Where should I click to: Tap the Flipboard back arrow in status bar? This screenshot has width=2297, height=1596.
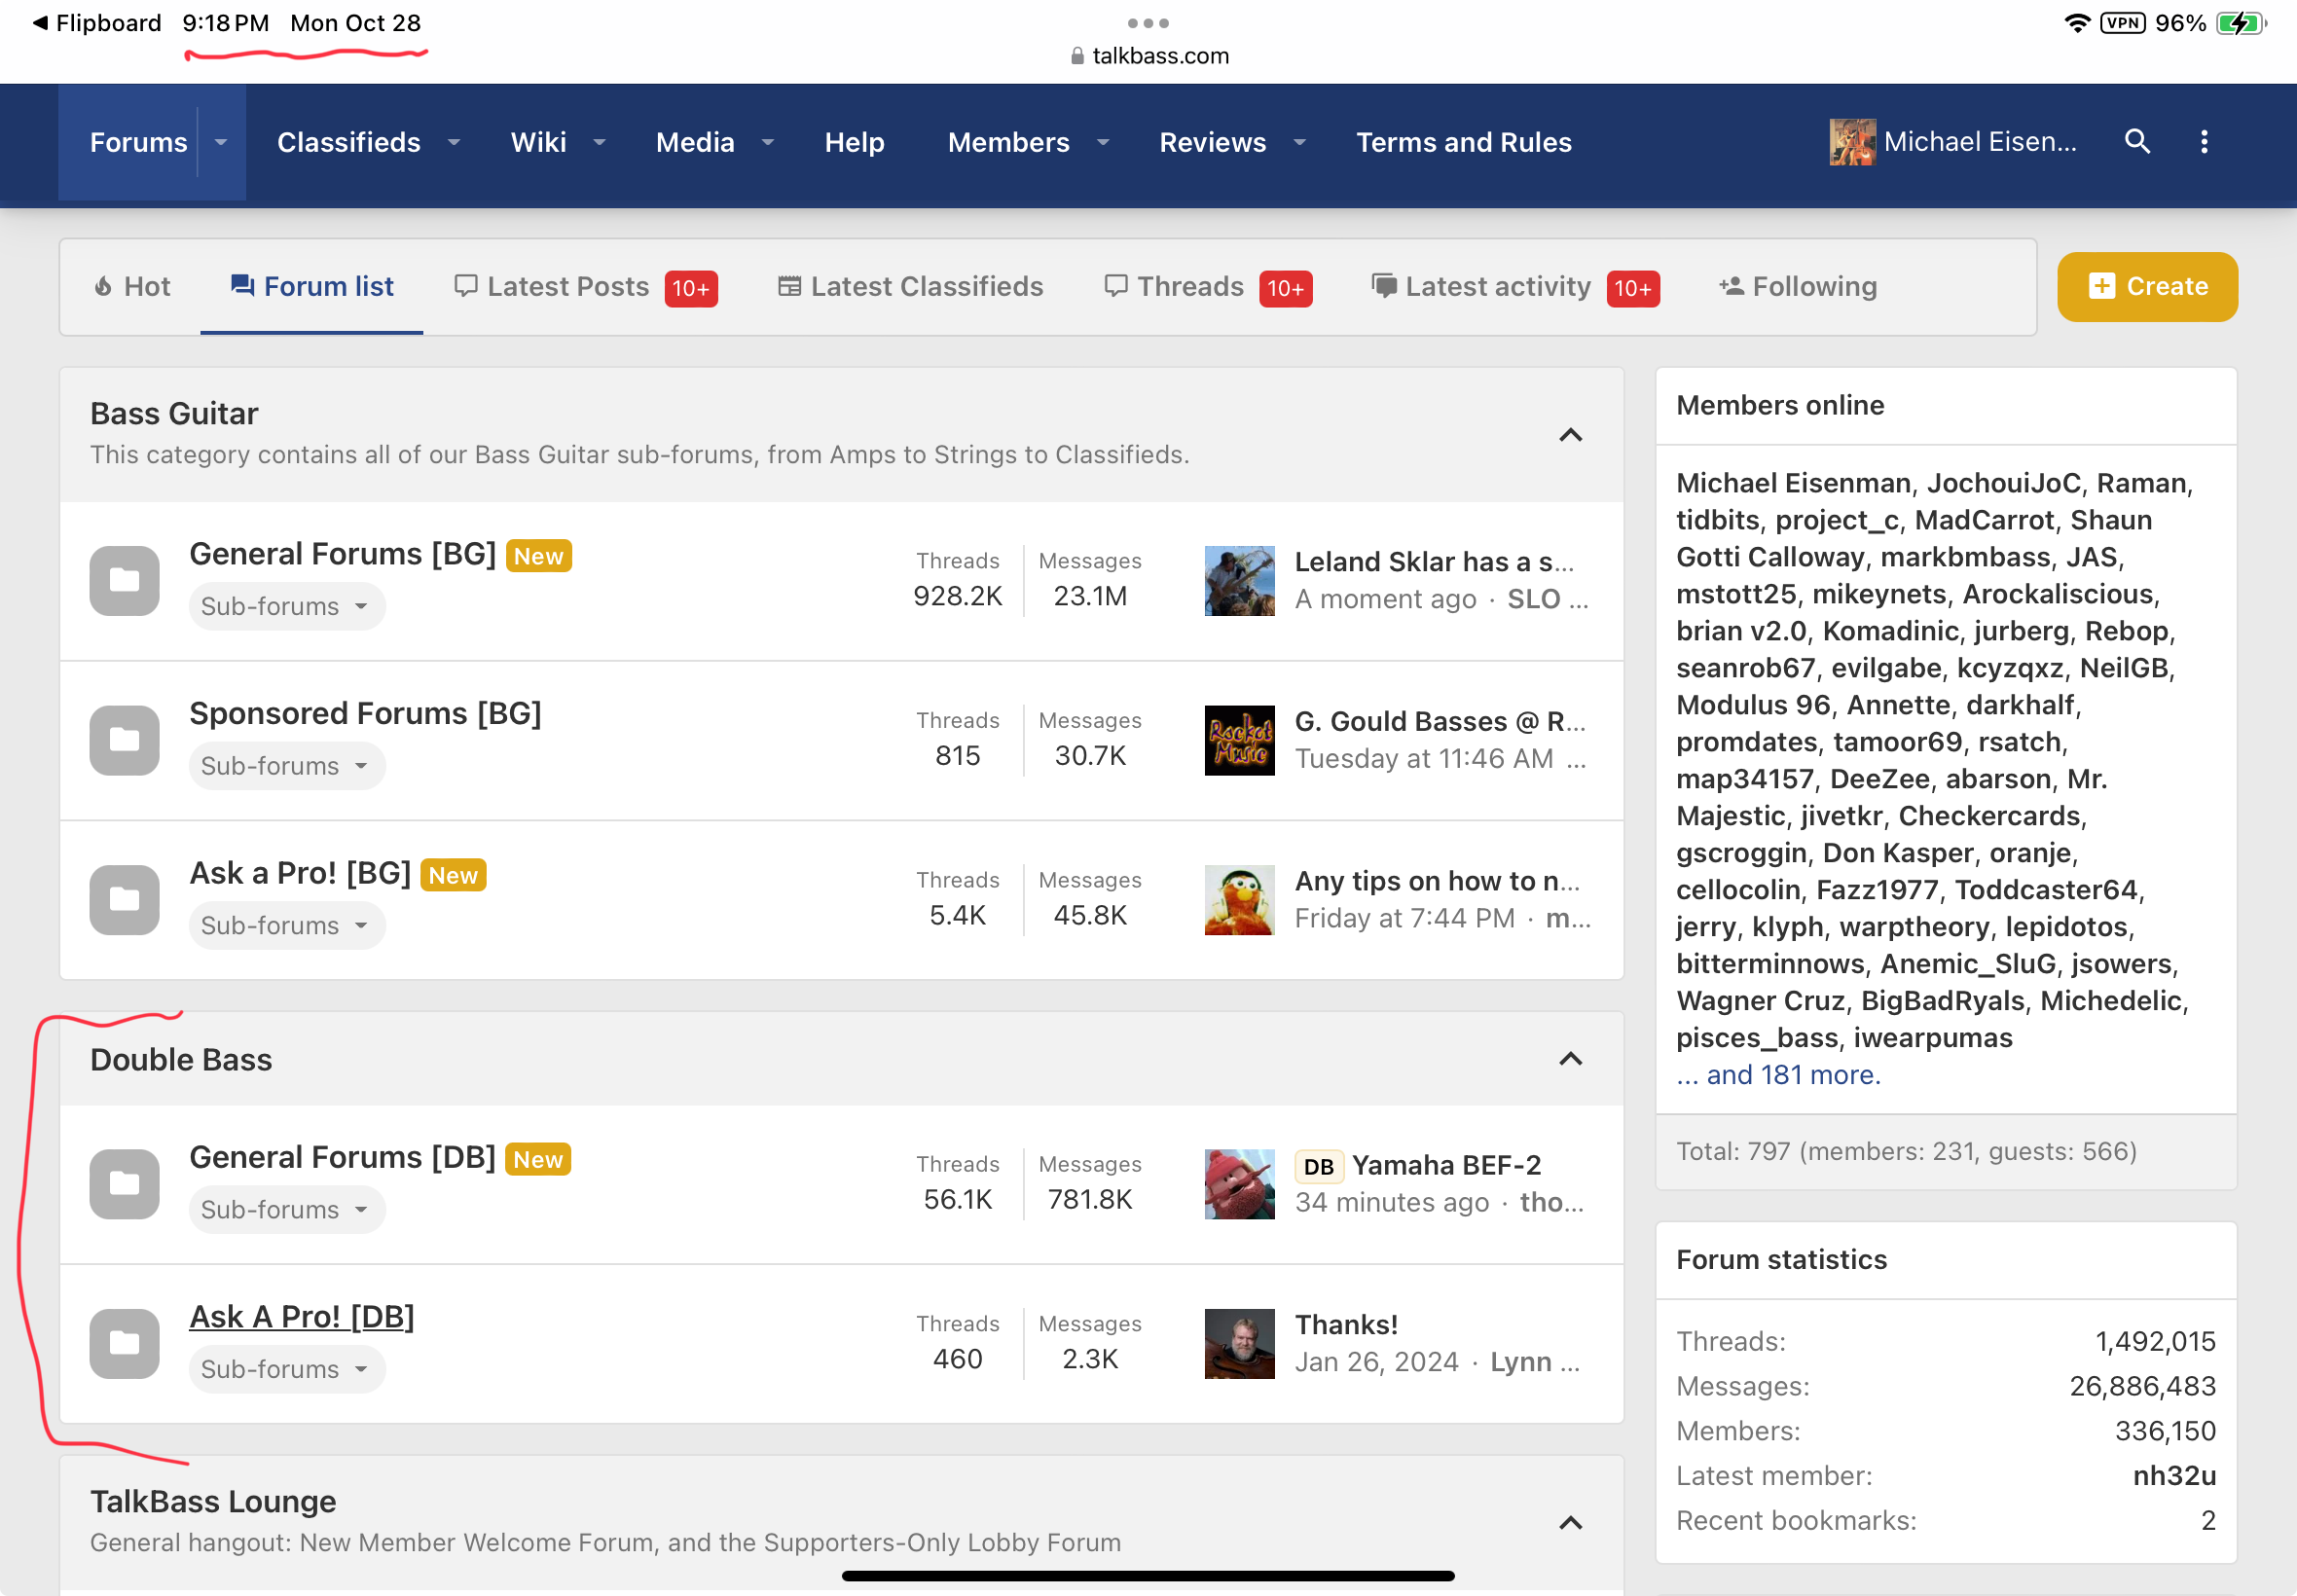click(40, 23)
